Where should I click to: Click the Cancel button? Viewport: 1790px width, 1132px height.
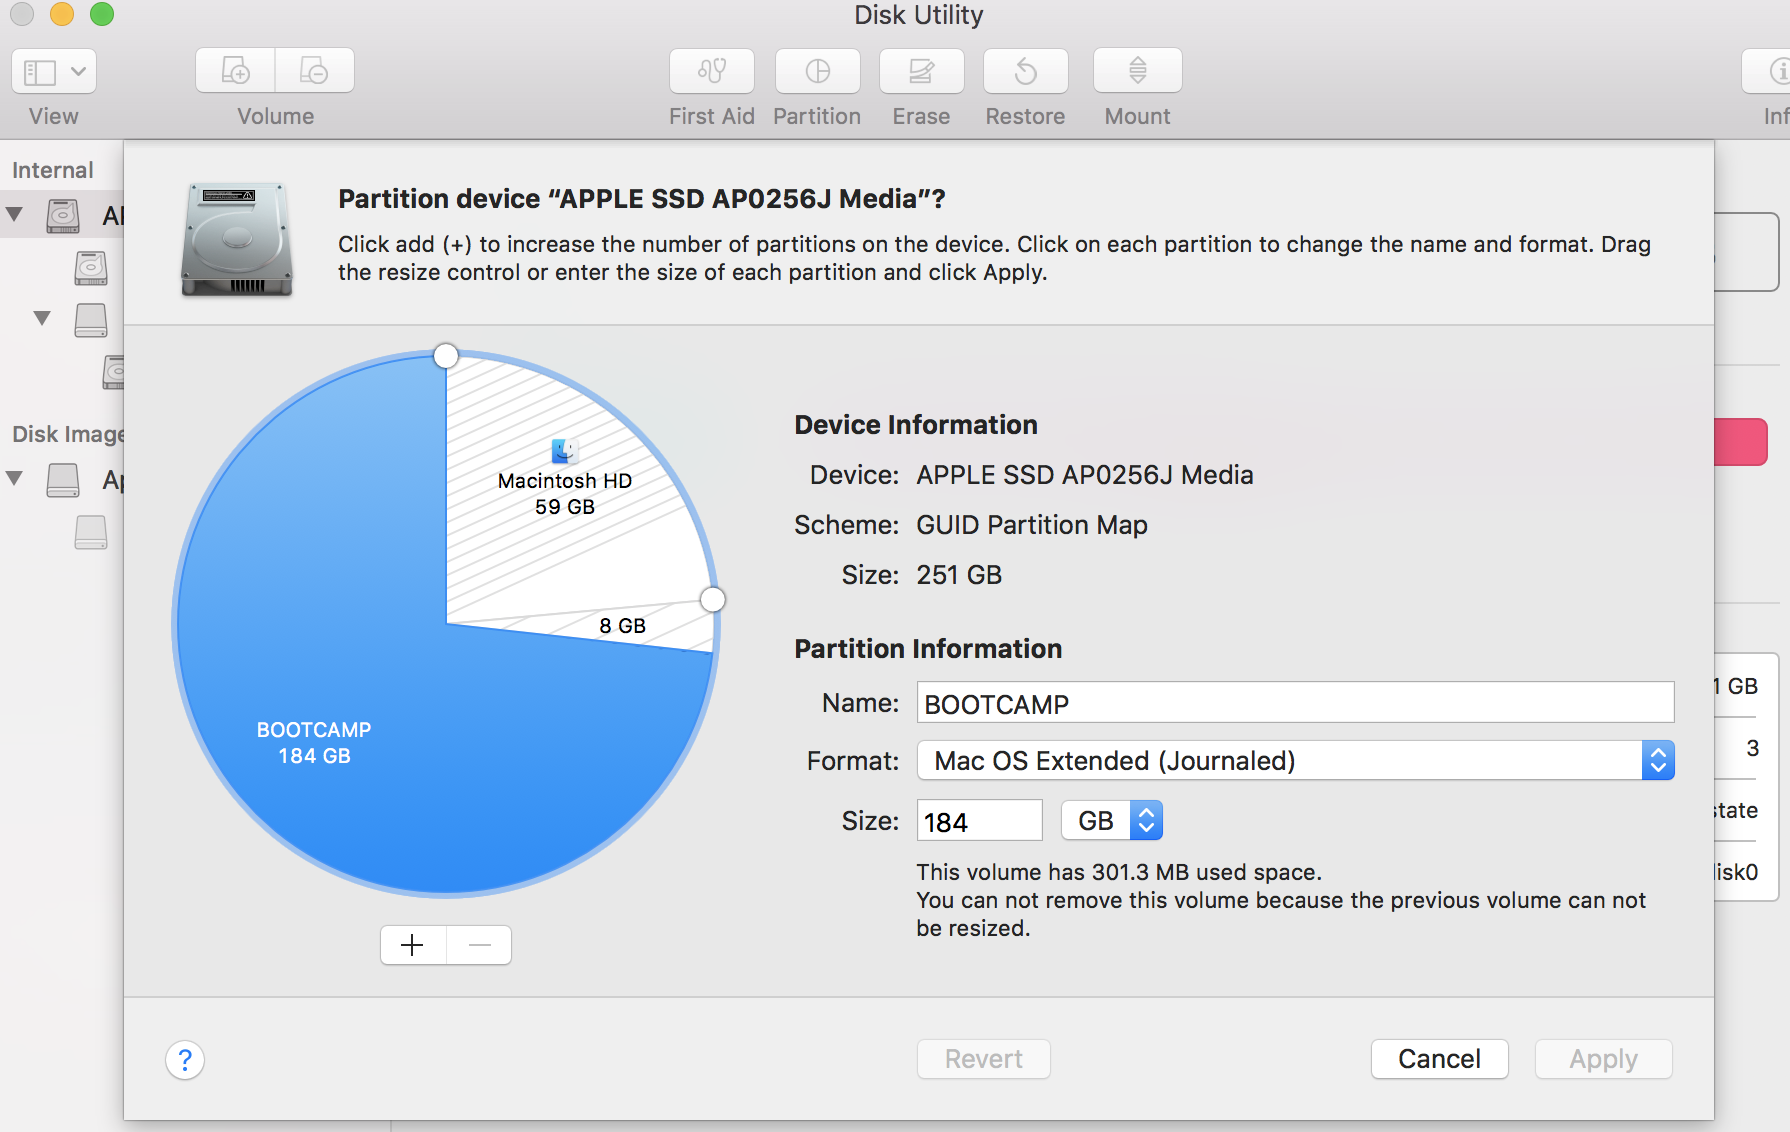[1440, 1059]
